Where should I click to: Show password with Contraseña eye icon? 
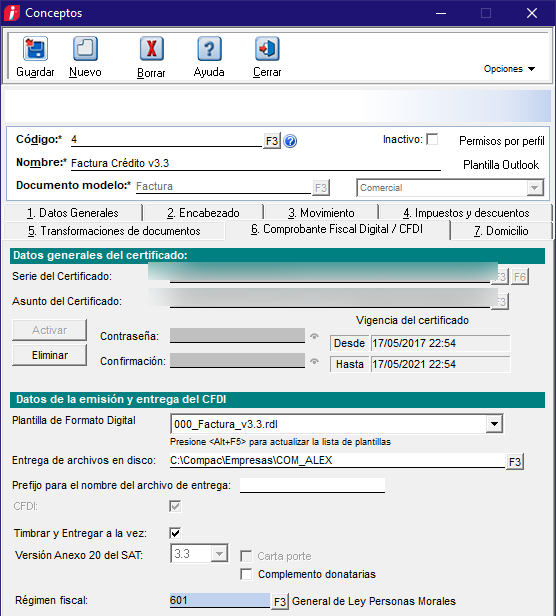coord(314,336)
